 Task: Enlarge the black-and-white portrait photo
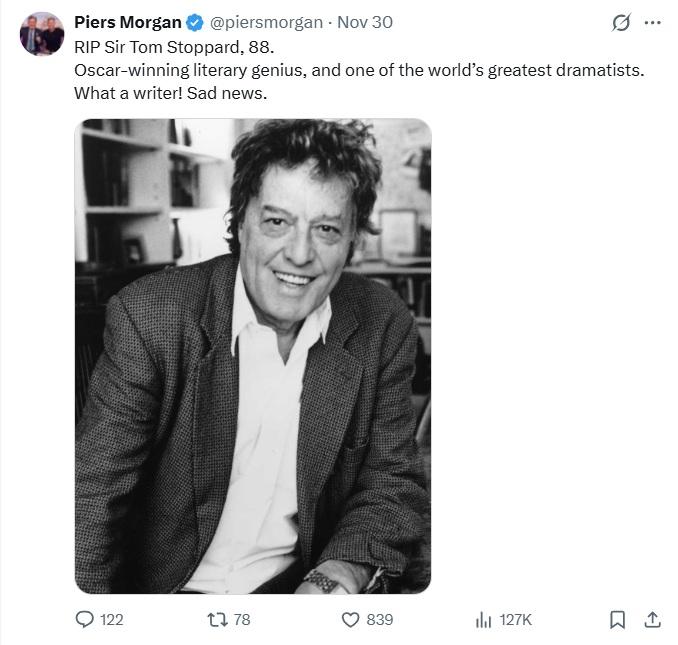(x=253, y=356)
